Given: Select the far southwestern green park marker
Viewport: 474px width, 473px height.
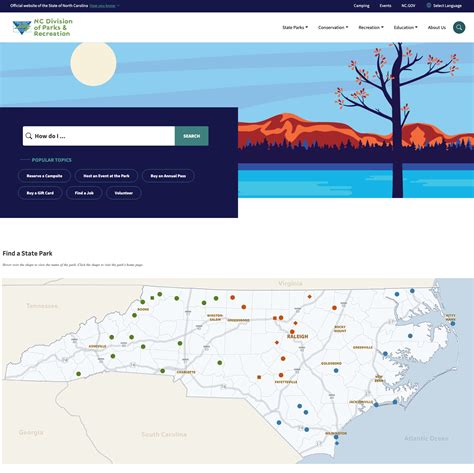Looking at the screenshot, I should tap(78, 374).
